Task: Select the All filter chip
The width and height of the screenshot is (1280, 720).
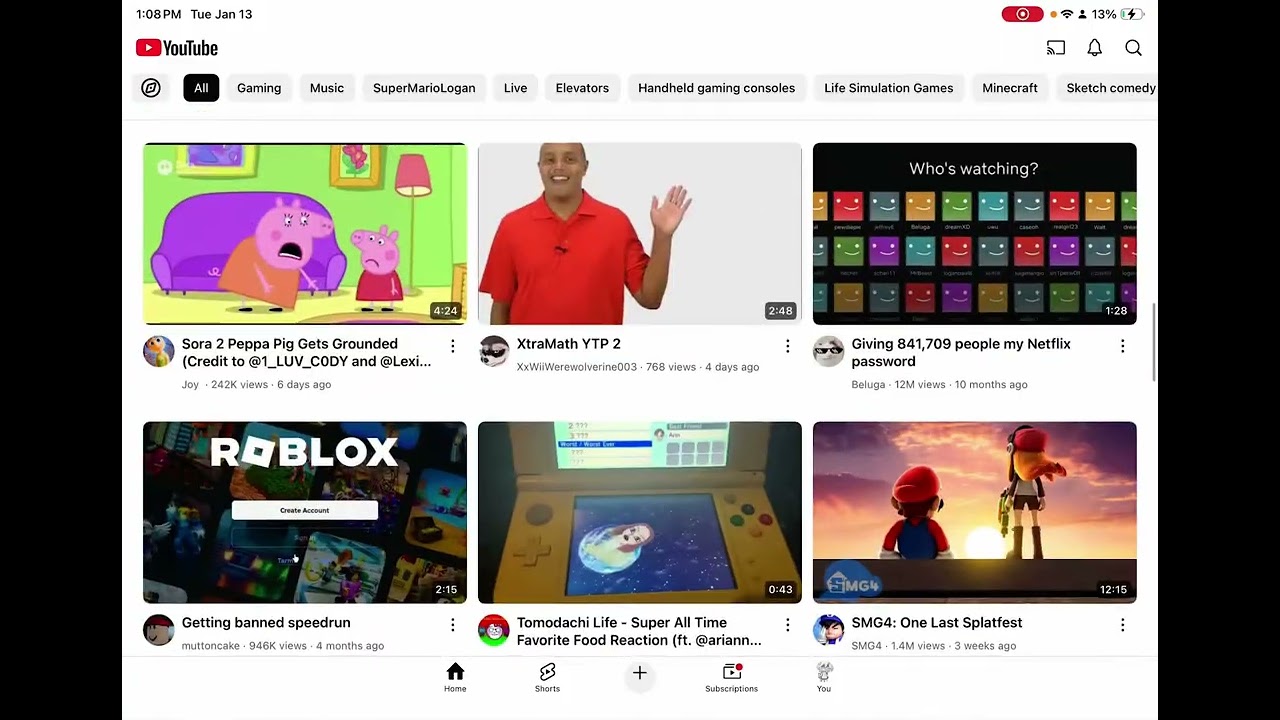Action: tap(201, 88)
